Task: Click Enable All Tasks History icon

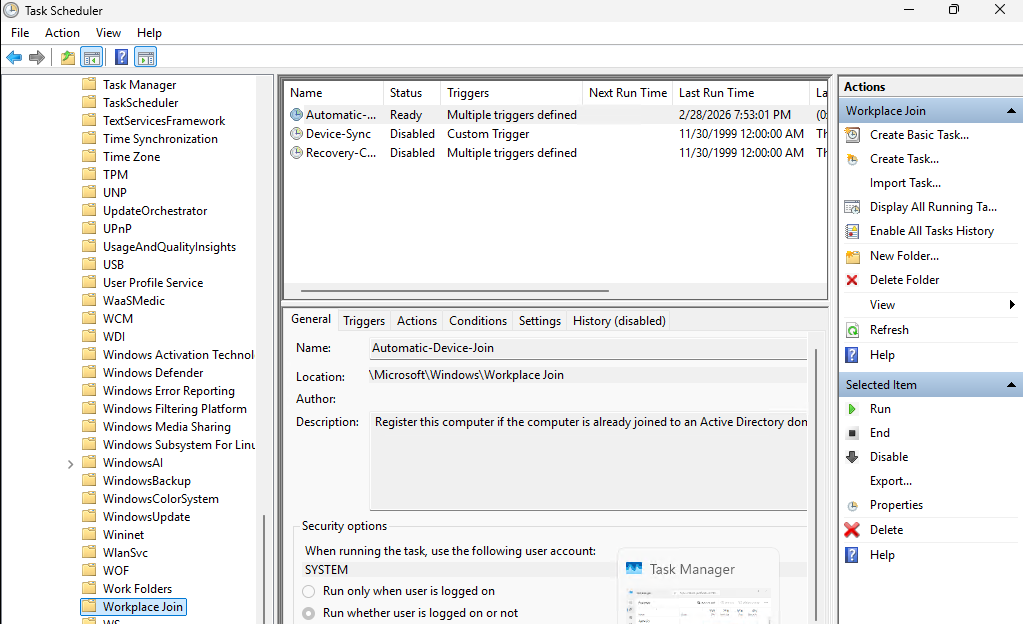Action: 852,231
